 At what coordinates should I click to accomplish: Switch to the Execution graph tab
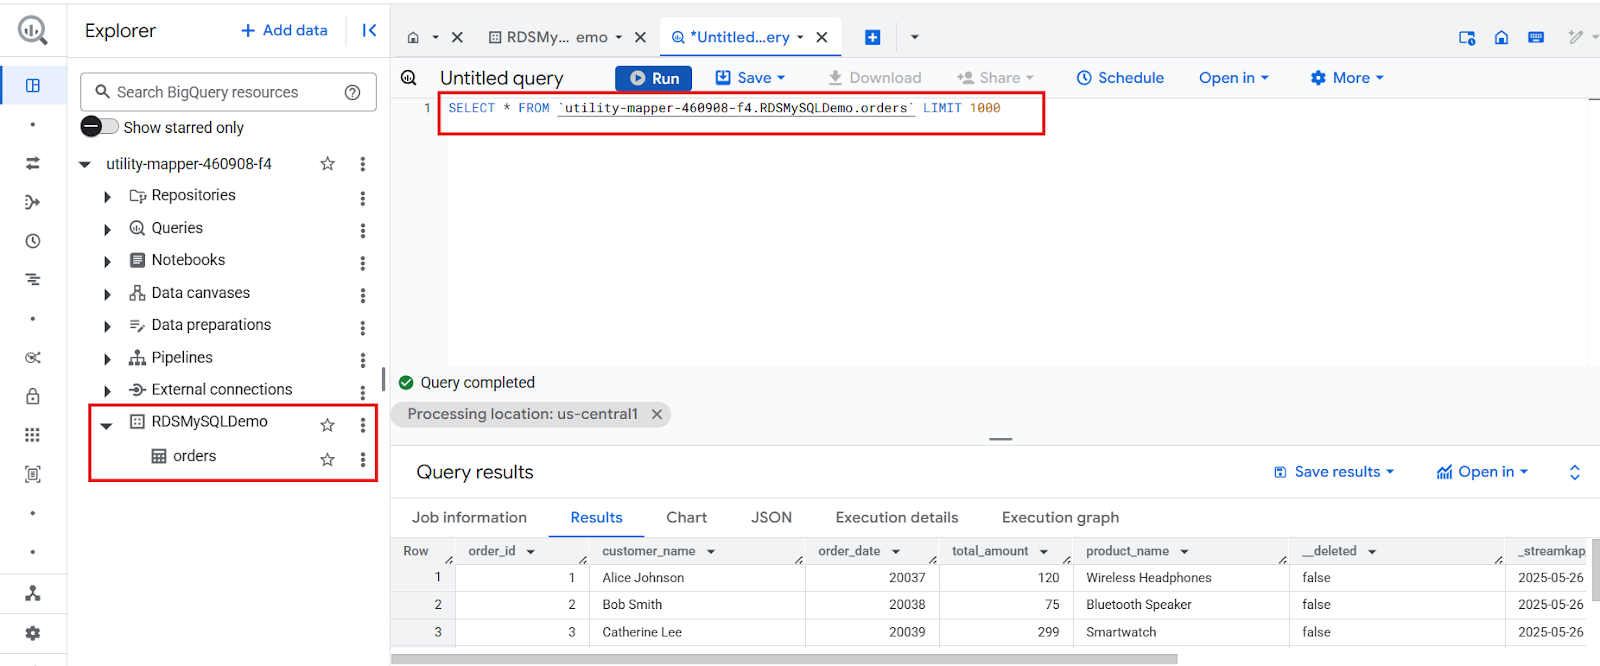click(x=1060, y=517)
